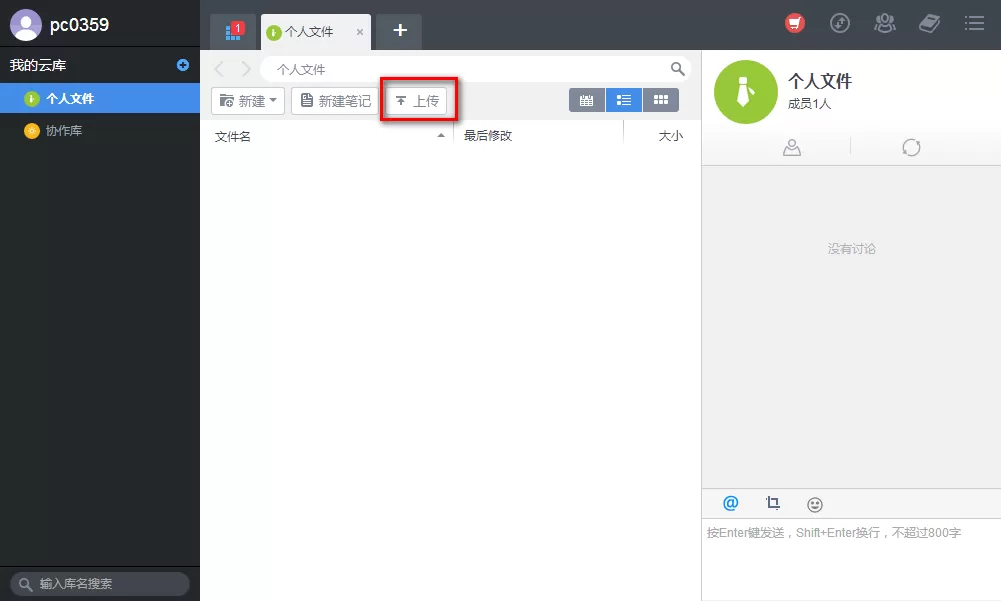Screen dimensions: 1001x601
Task: Click the discussion message input box
Action: (x=851, y=559)
